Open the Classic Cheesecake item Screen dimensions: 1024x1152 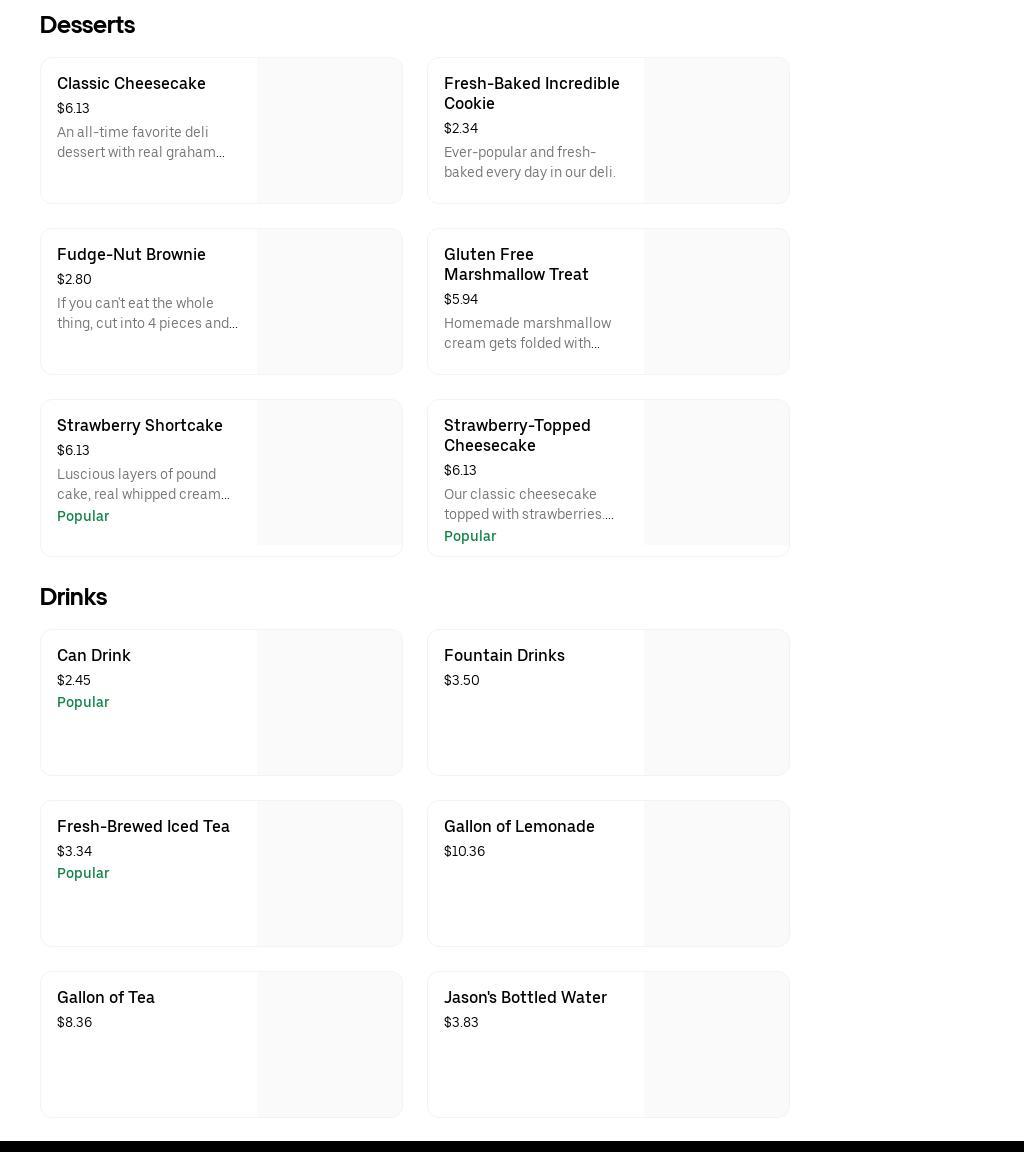(131, 84)
